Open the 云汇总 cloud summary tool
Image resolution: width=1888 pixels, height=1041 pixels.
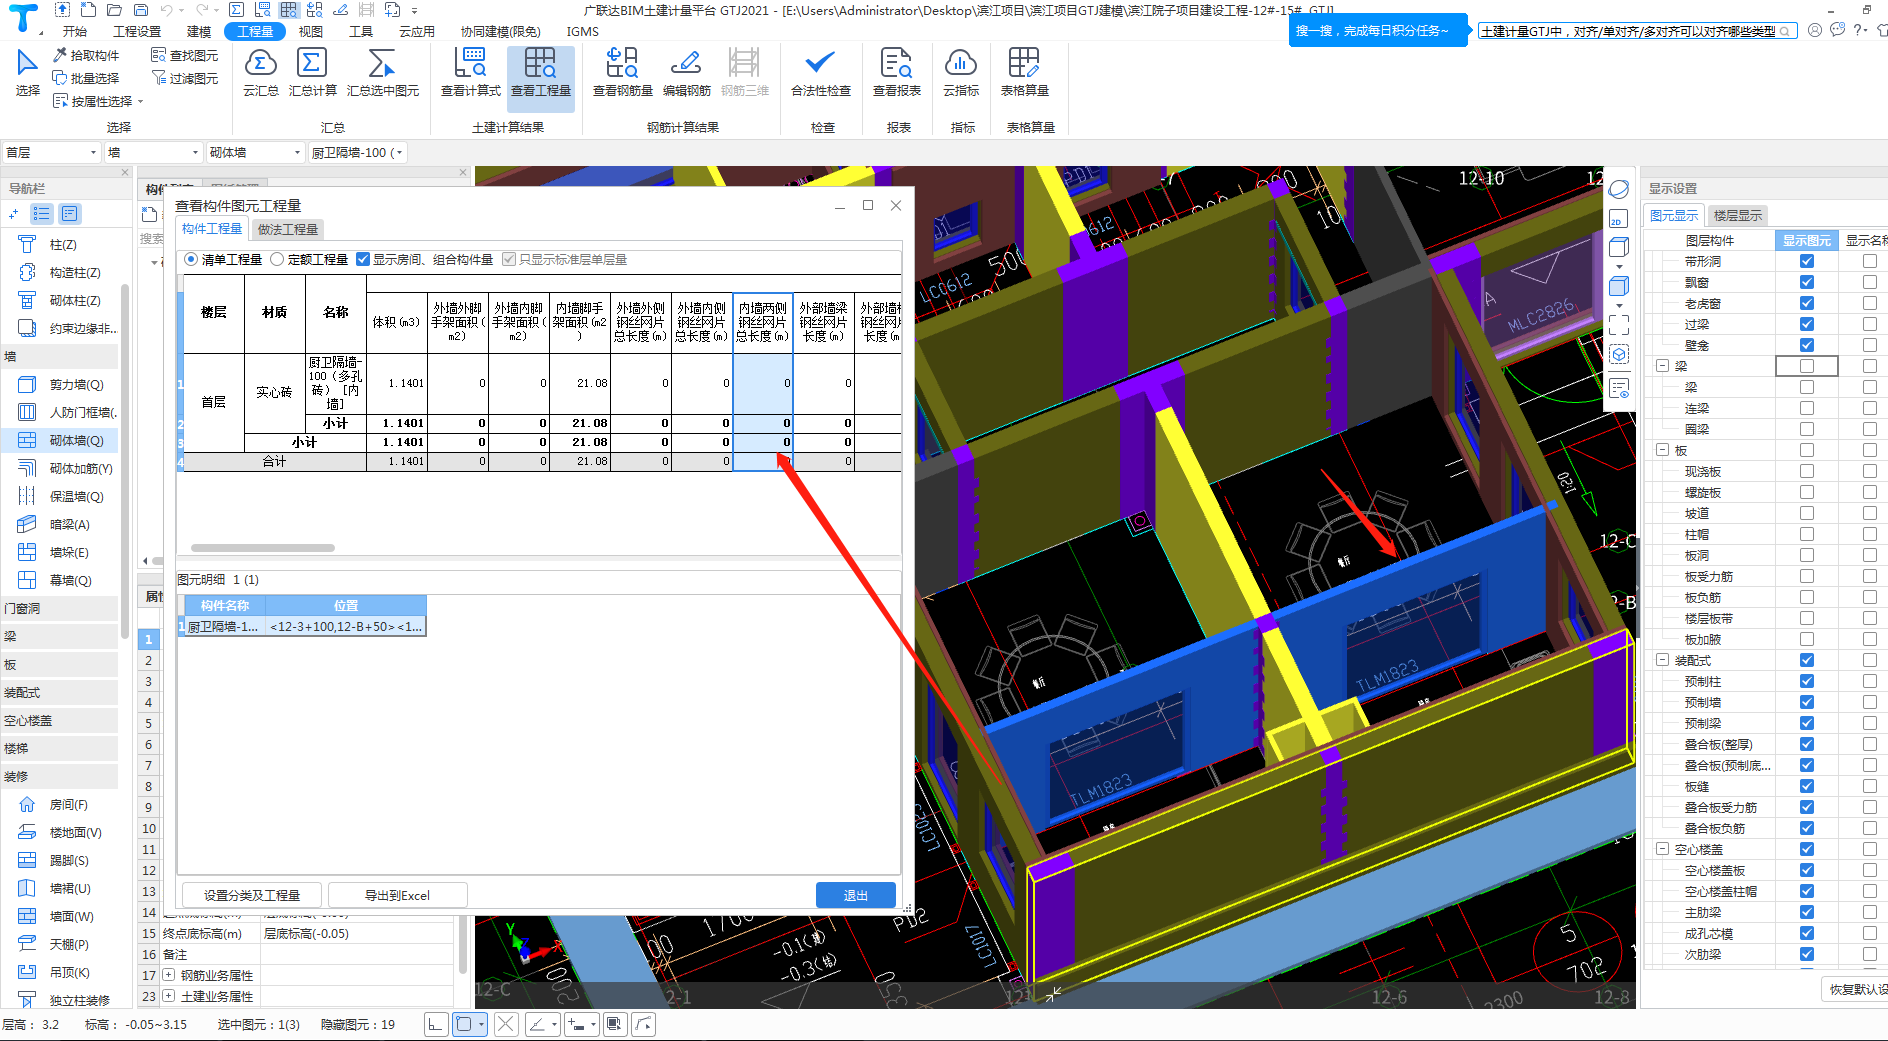click(260, 72)
